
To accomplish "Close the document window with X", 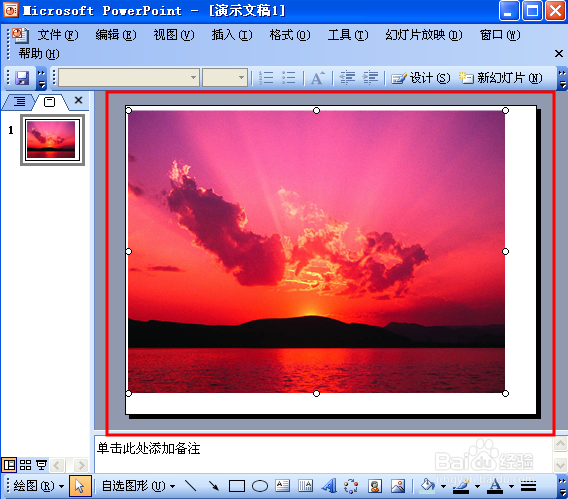I will [559, 54].
